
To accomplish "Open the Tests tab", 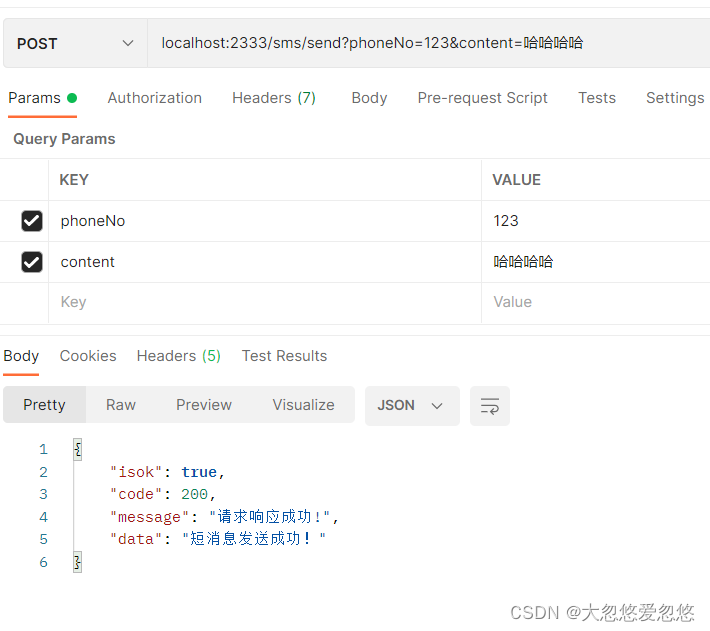I will (x=597, y=98).
